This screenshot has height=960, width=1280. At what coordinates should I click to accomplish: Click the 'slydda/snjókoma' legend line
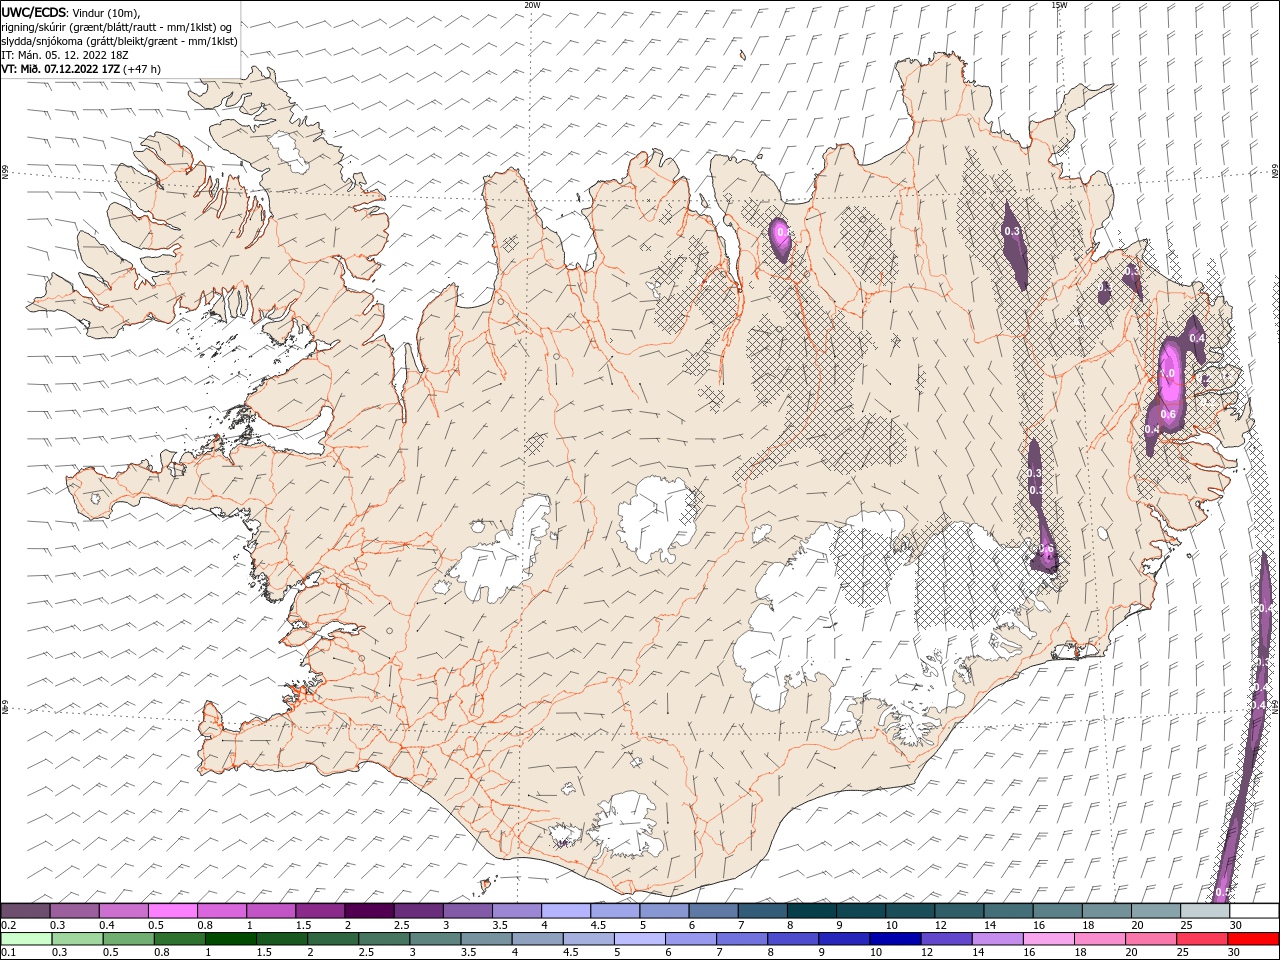coord(119,41)
